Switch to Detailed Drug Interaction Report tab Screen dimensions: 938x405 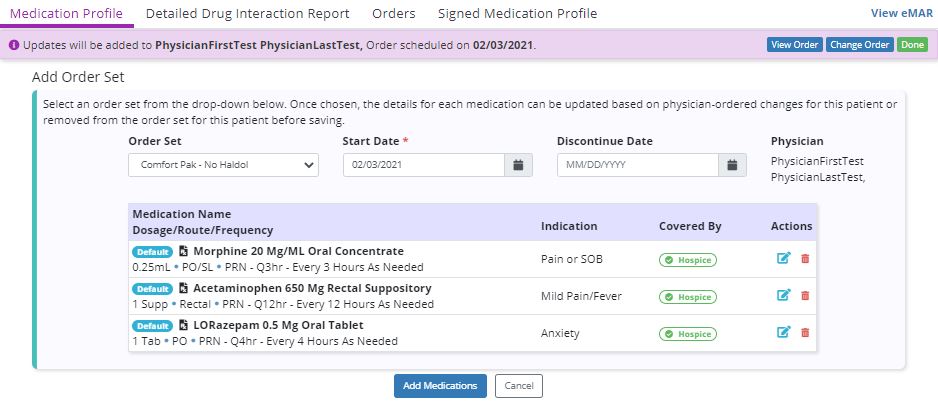point(247,14)
